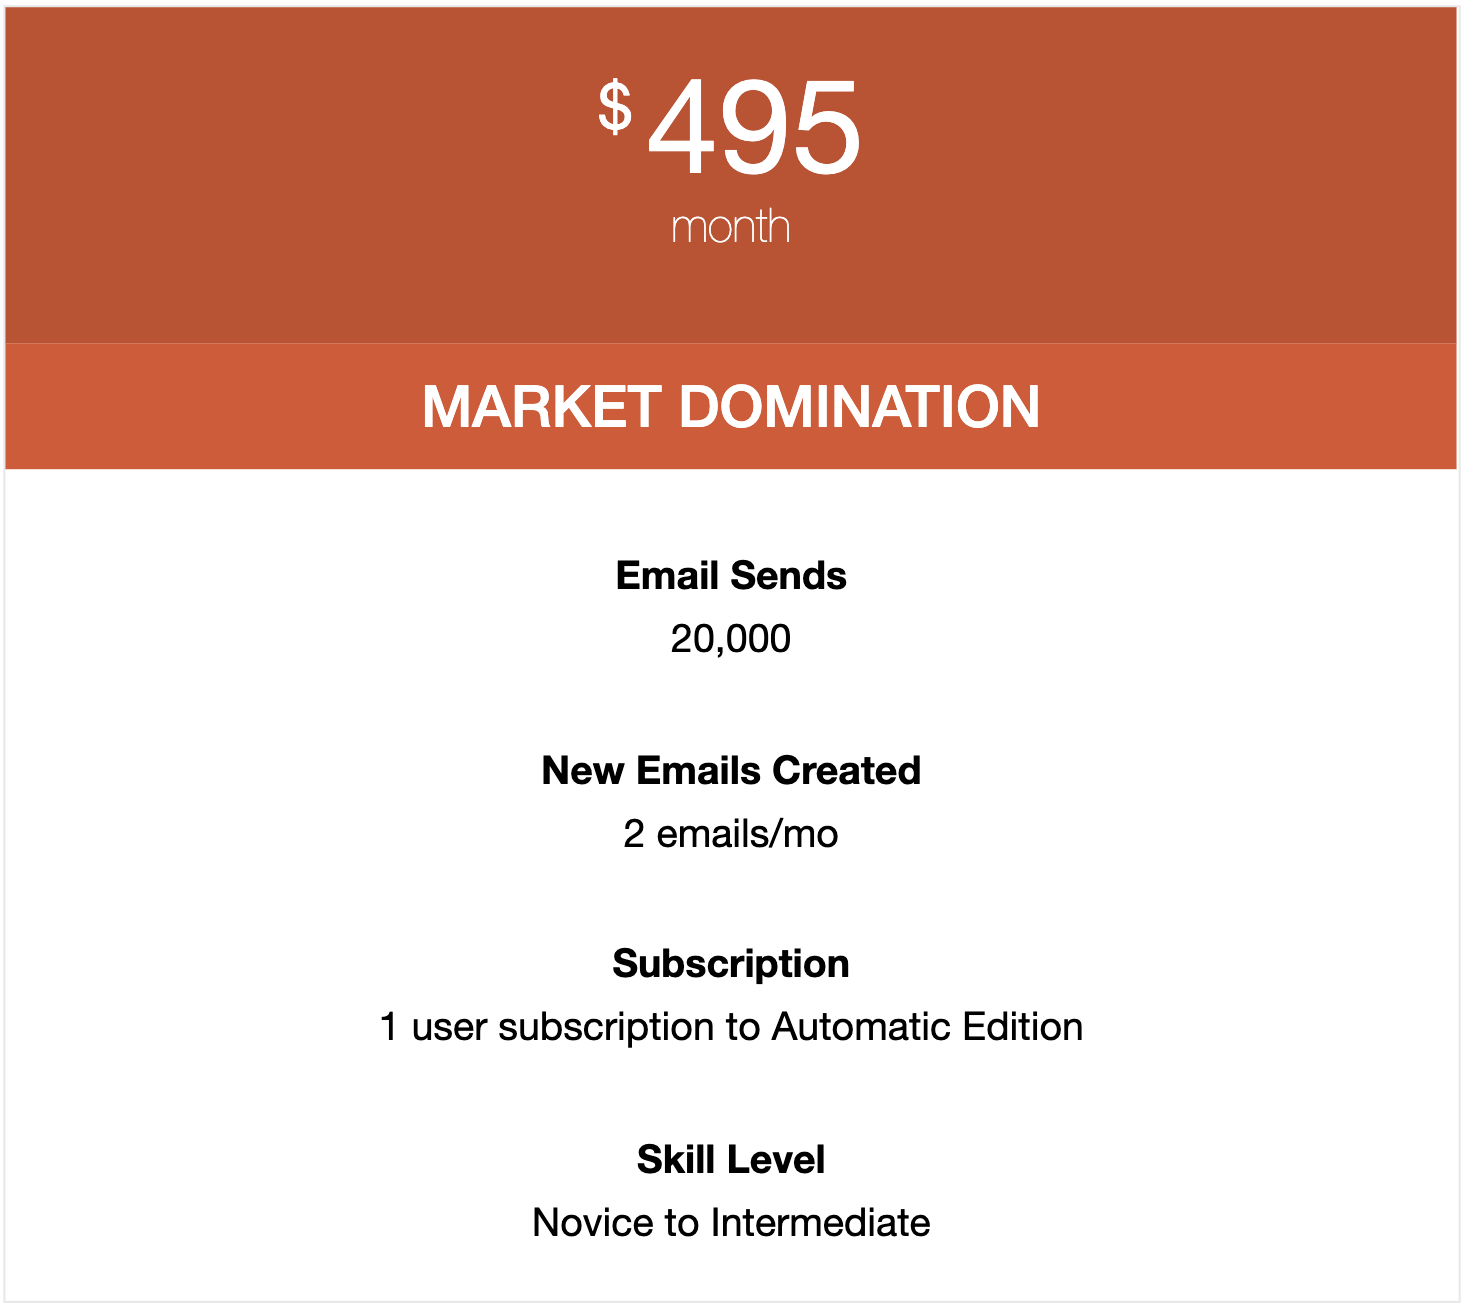Click the word DOMINATION in the title
The image size is (1466, 1308).
(x=860, y=406)
